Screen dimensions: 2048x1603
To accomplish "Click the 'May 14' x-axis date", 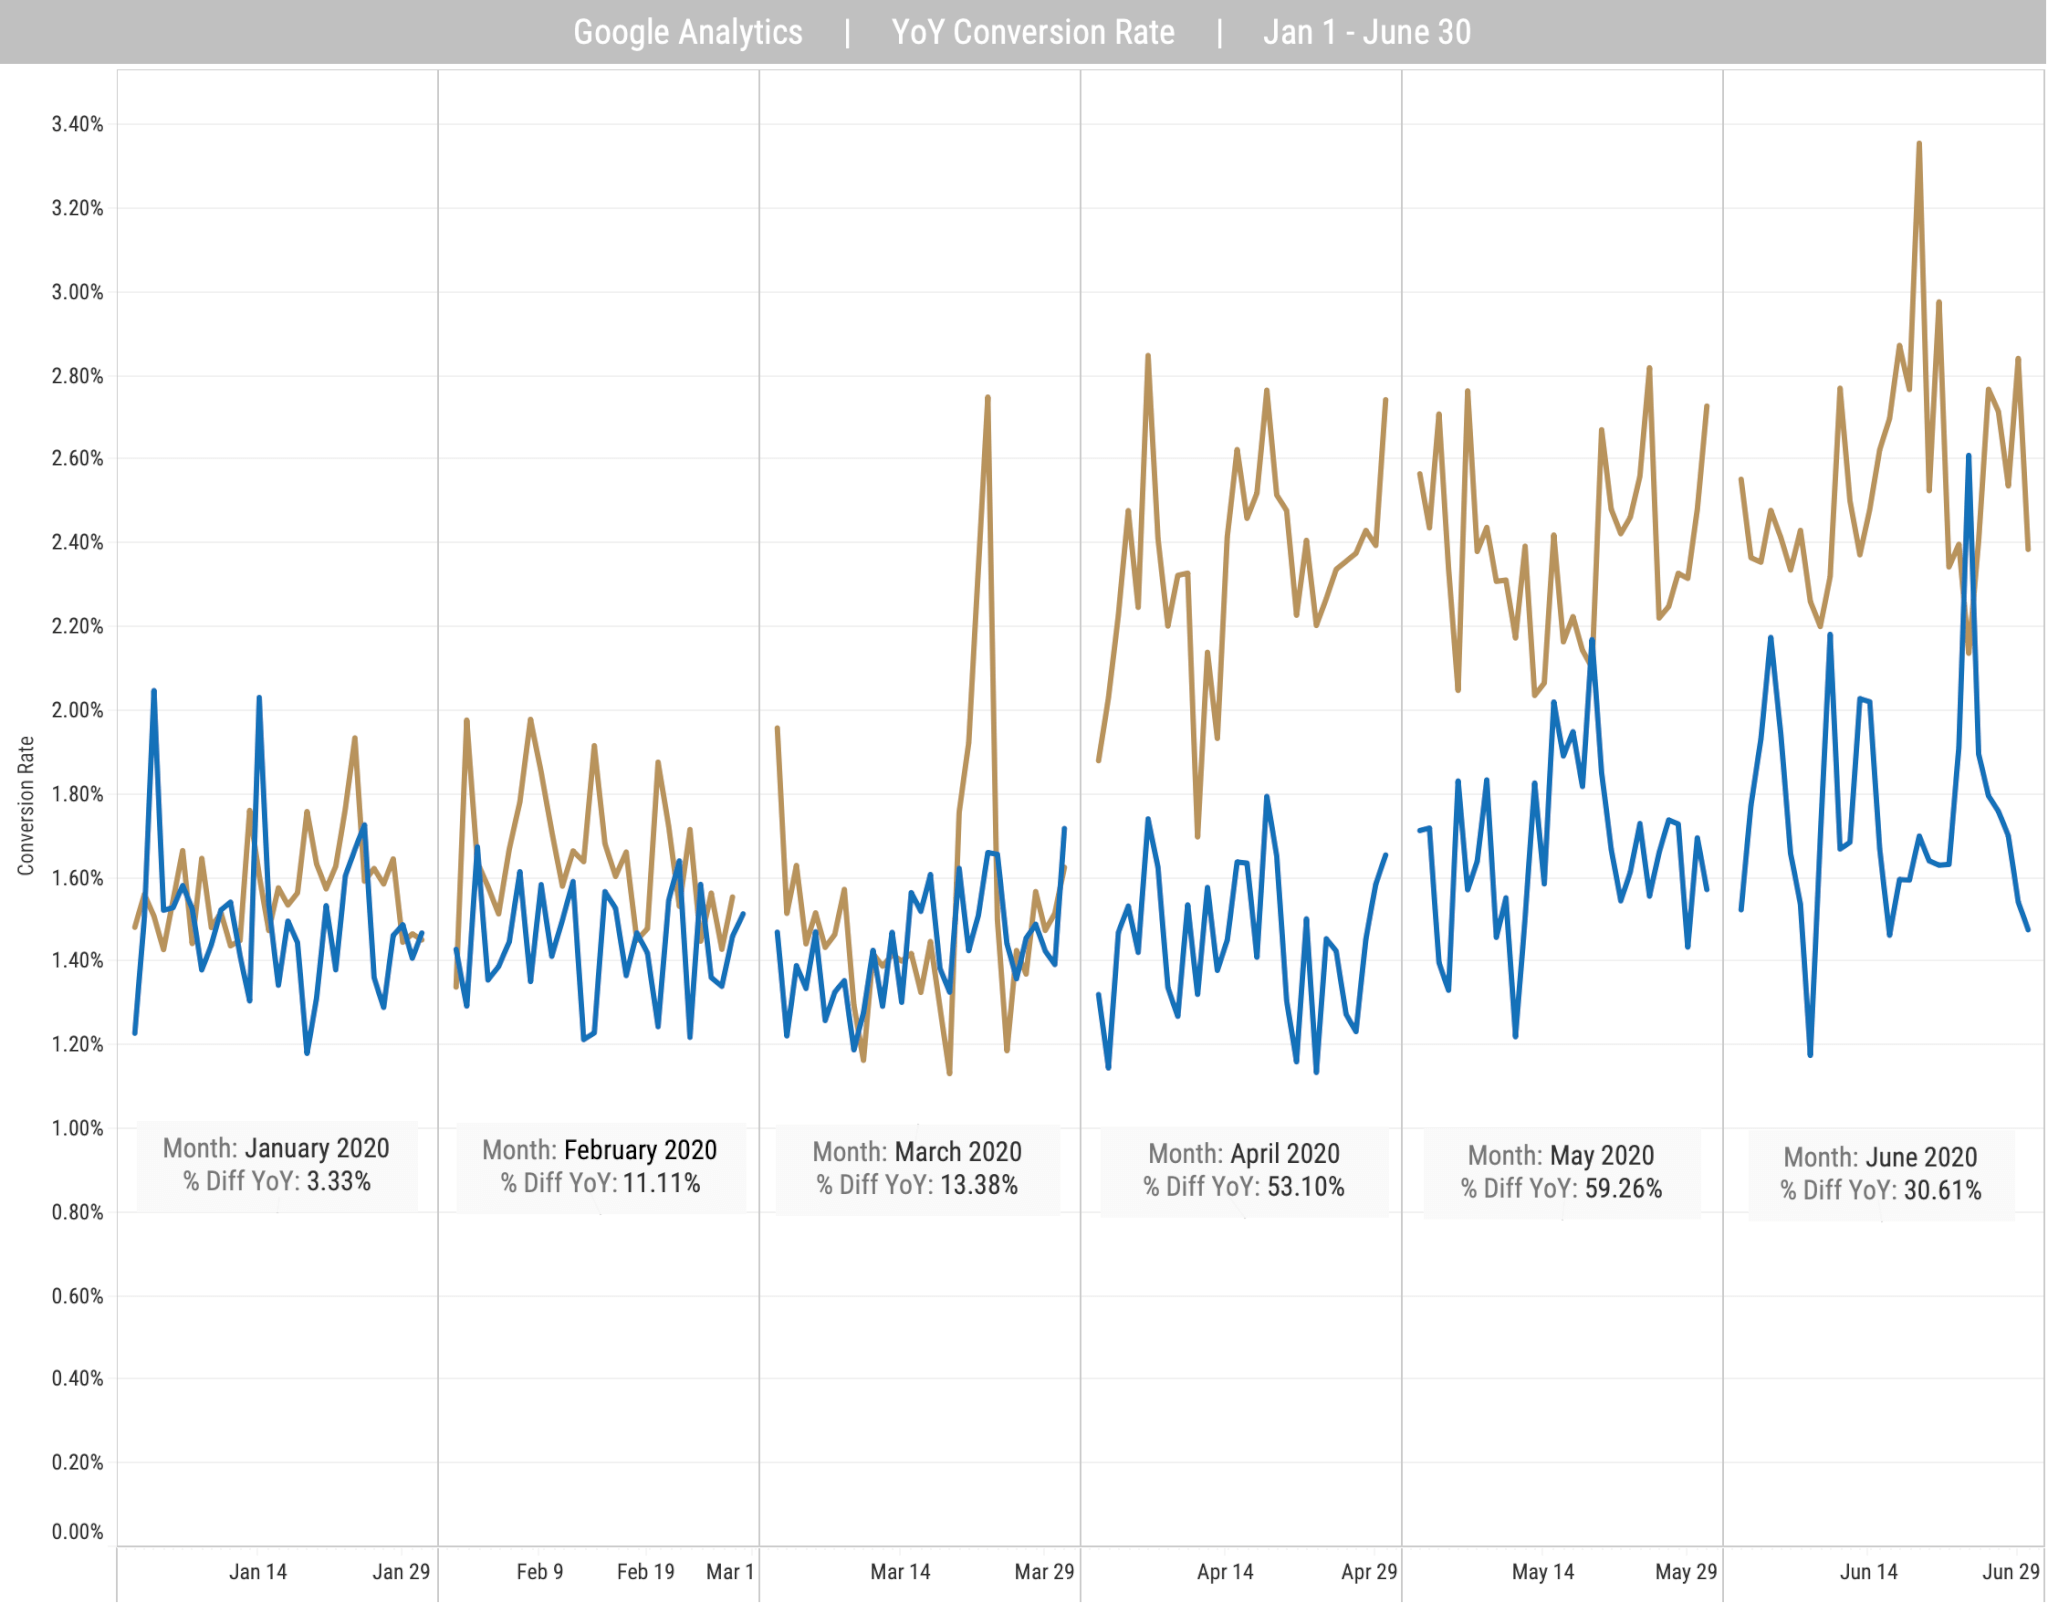I will (1543, 1572).
